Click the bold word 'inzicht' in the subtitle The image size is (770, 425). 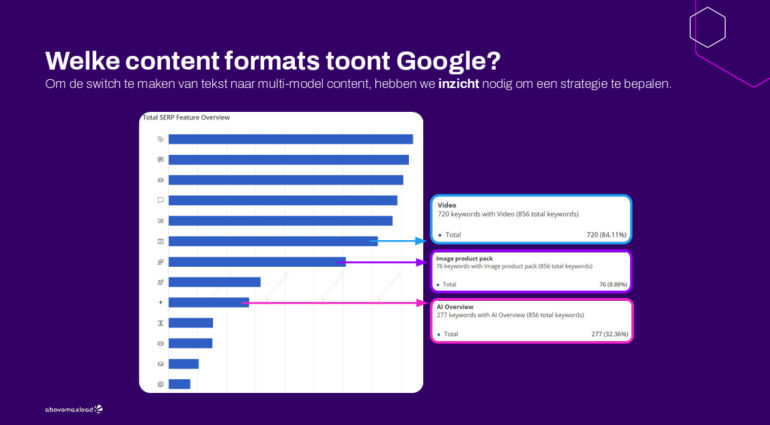[x=458, y=84]
